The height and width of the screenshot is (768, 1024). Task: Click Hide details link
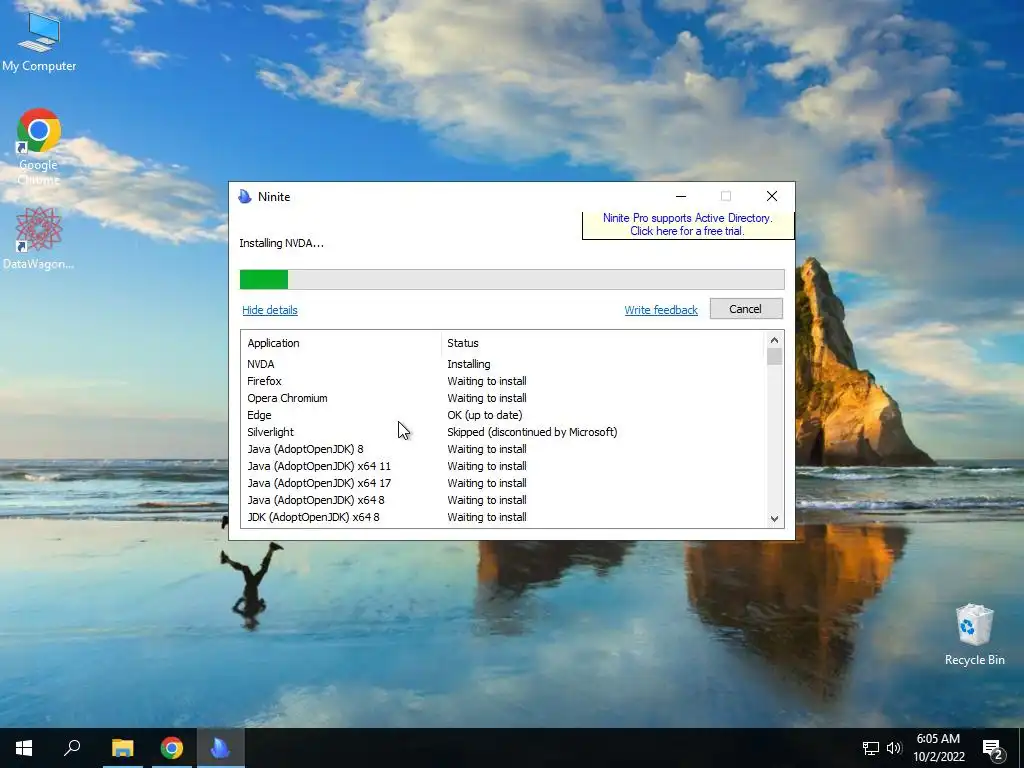pos(270,310)
